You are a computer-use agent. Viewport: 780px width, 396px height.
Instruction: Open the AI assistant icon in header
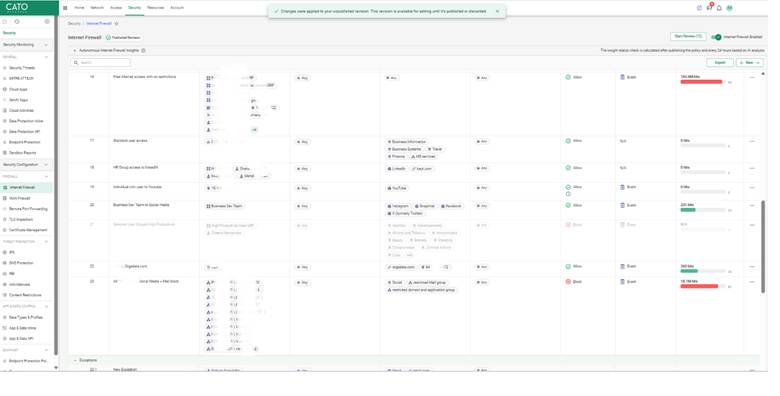699,8
